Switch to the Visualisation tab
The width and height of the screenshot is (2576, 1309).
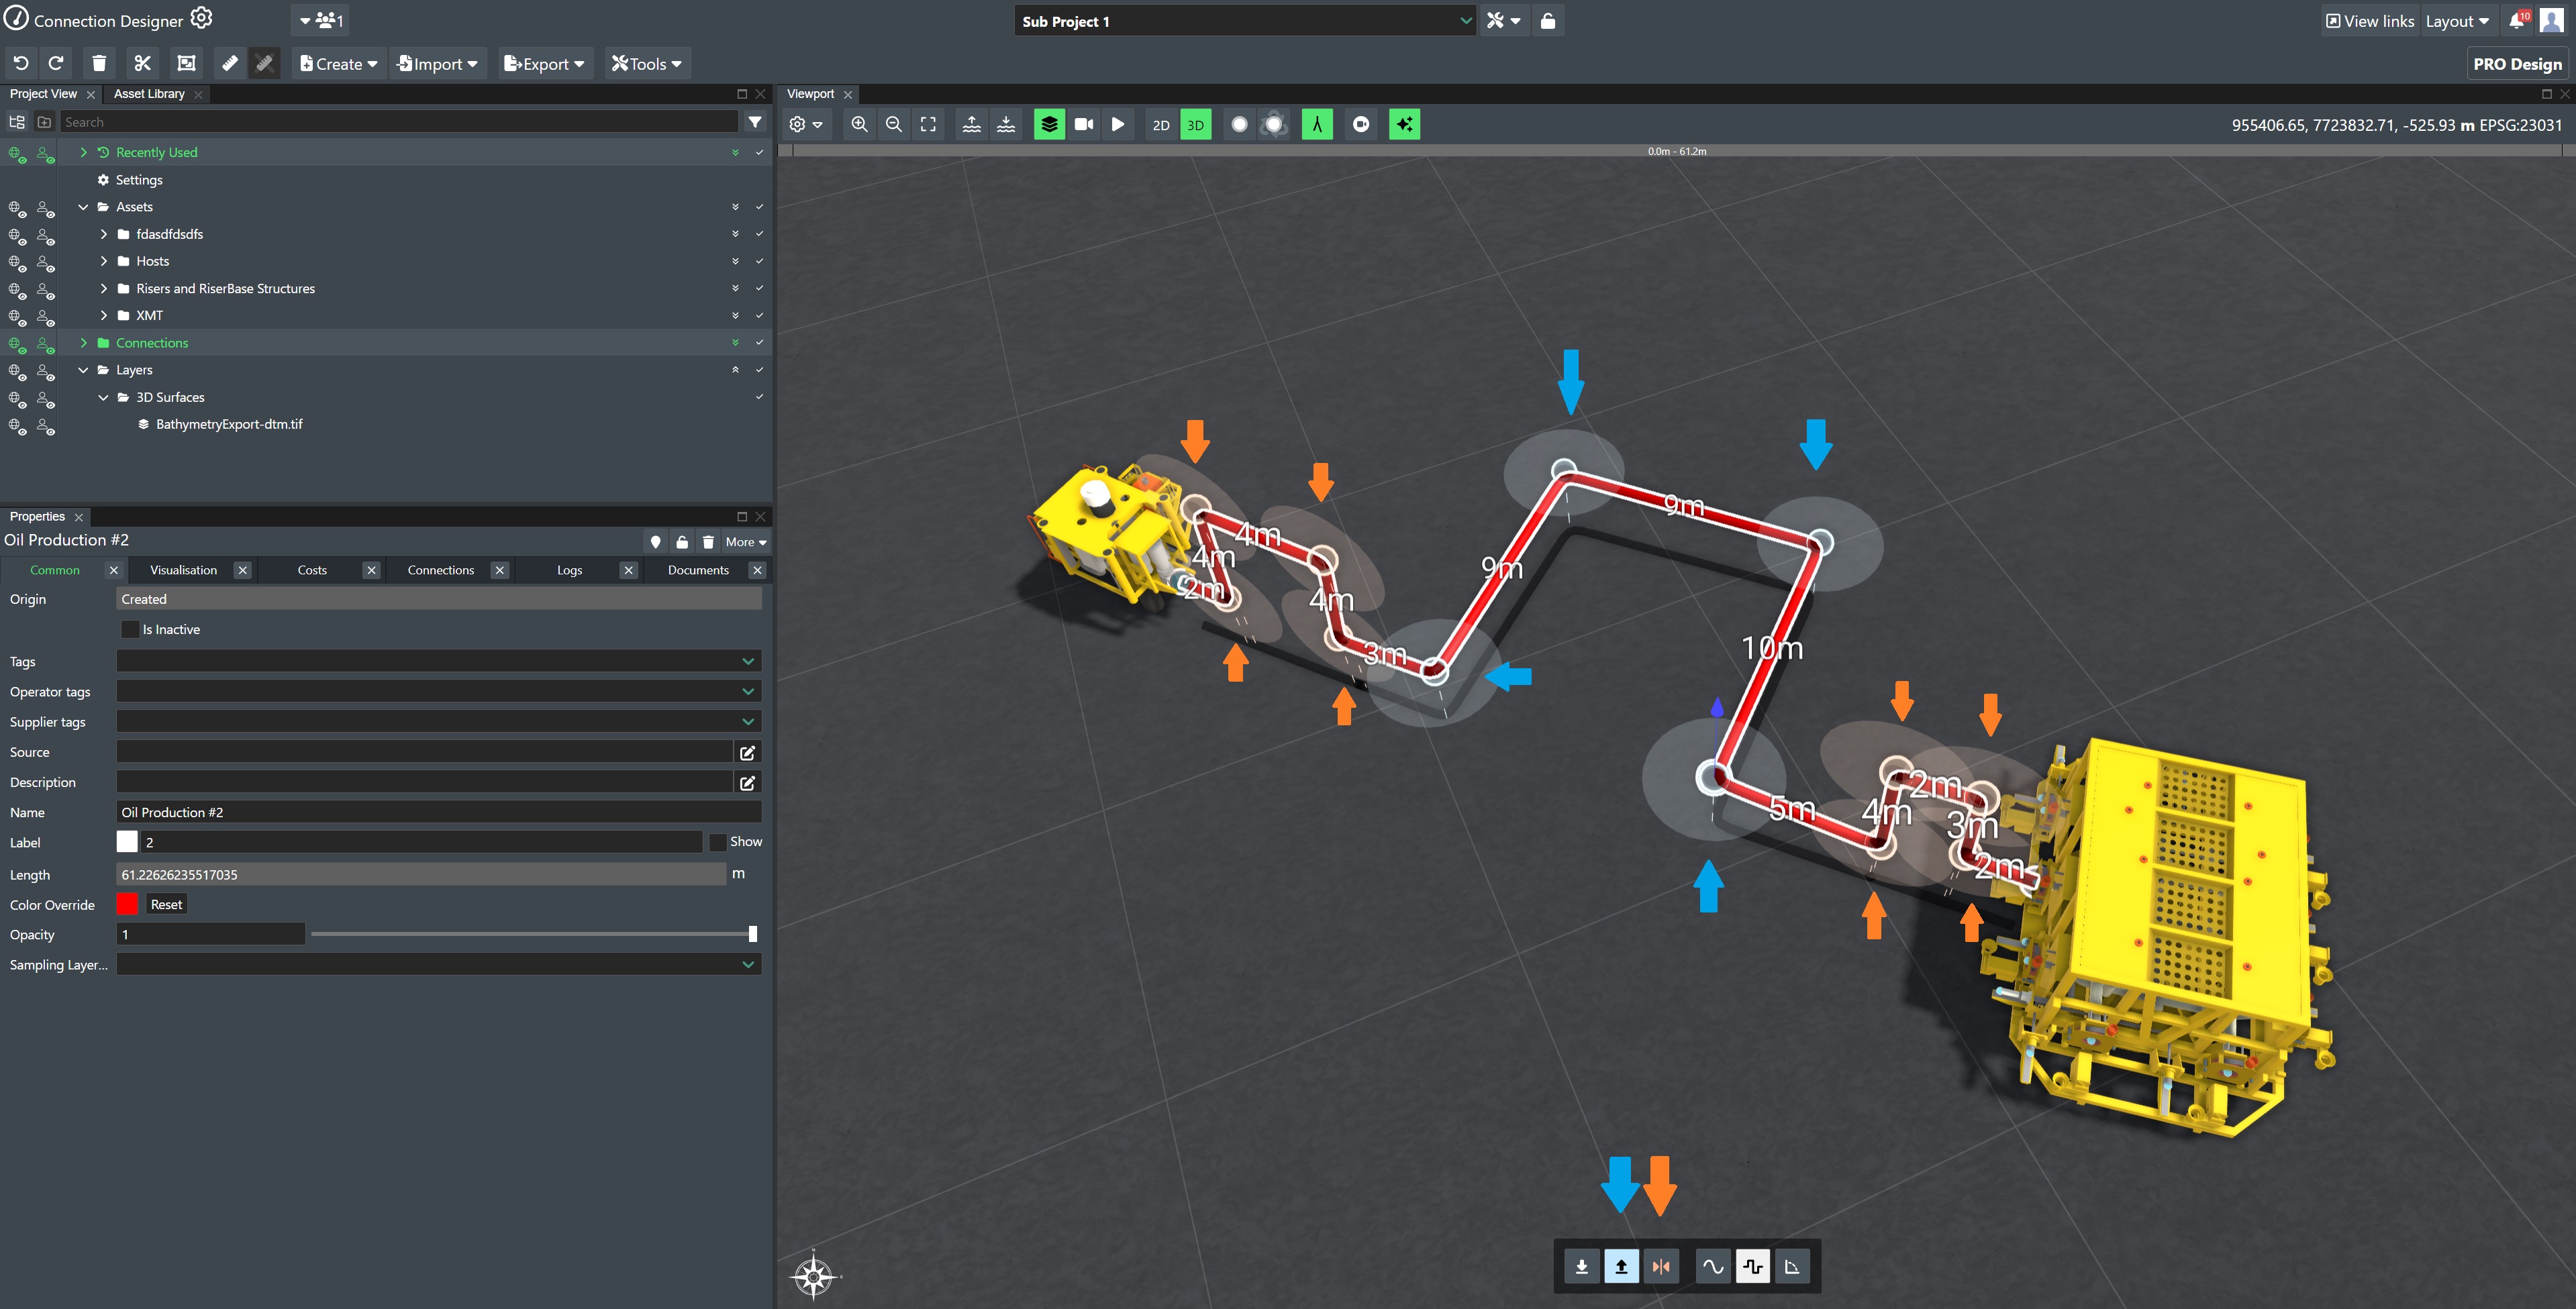click(183, 570)
